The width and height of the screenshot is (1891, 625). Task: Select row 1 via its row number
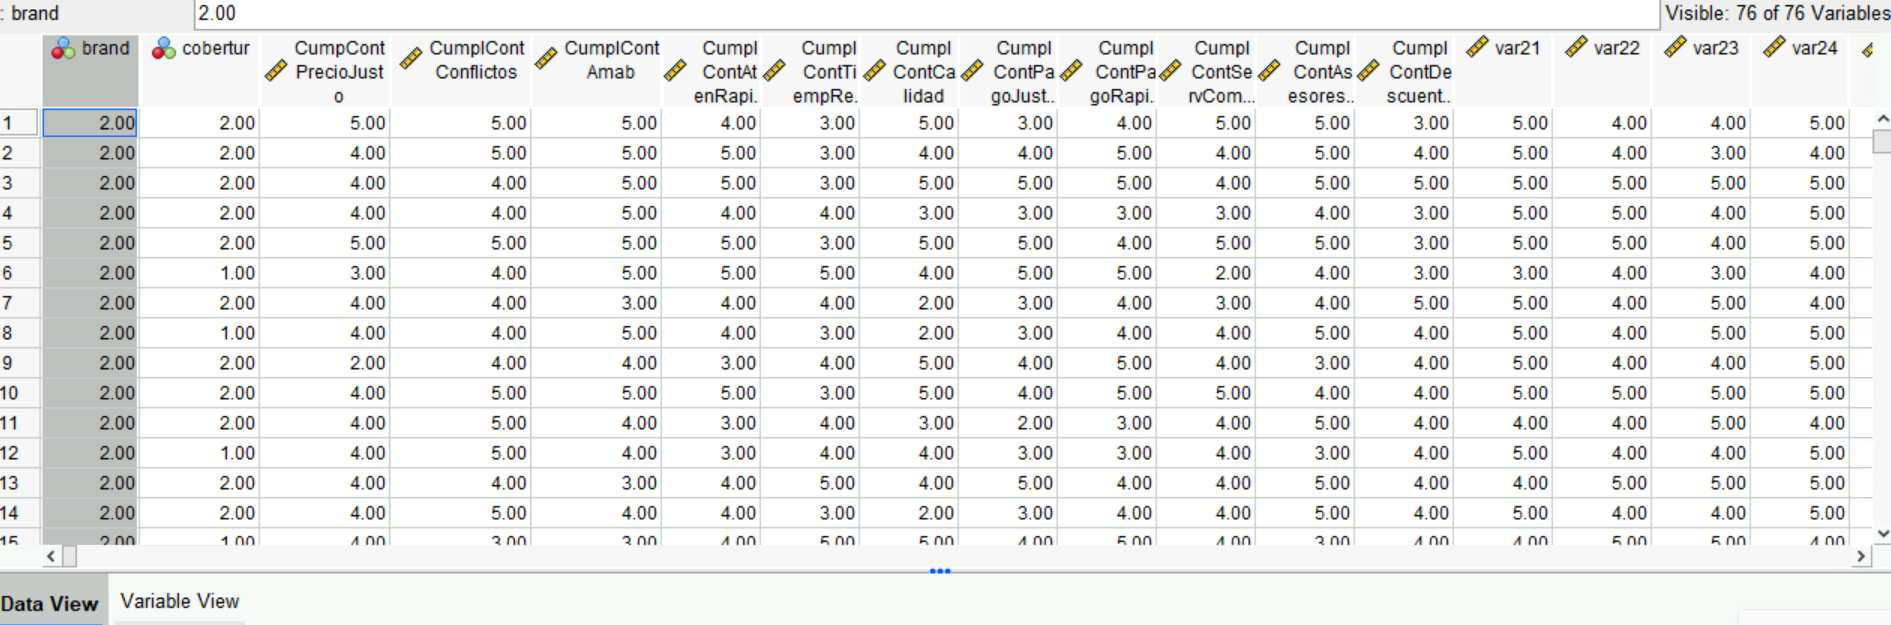pos(20,123)
